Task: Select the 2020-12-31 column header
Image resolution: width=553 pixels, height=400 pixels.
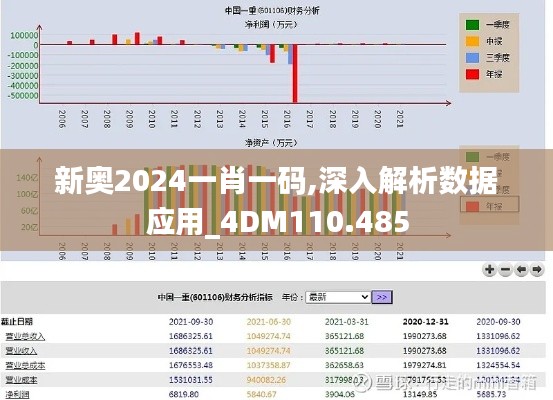Action: [x=425, y=322]
